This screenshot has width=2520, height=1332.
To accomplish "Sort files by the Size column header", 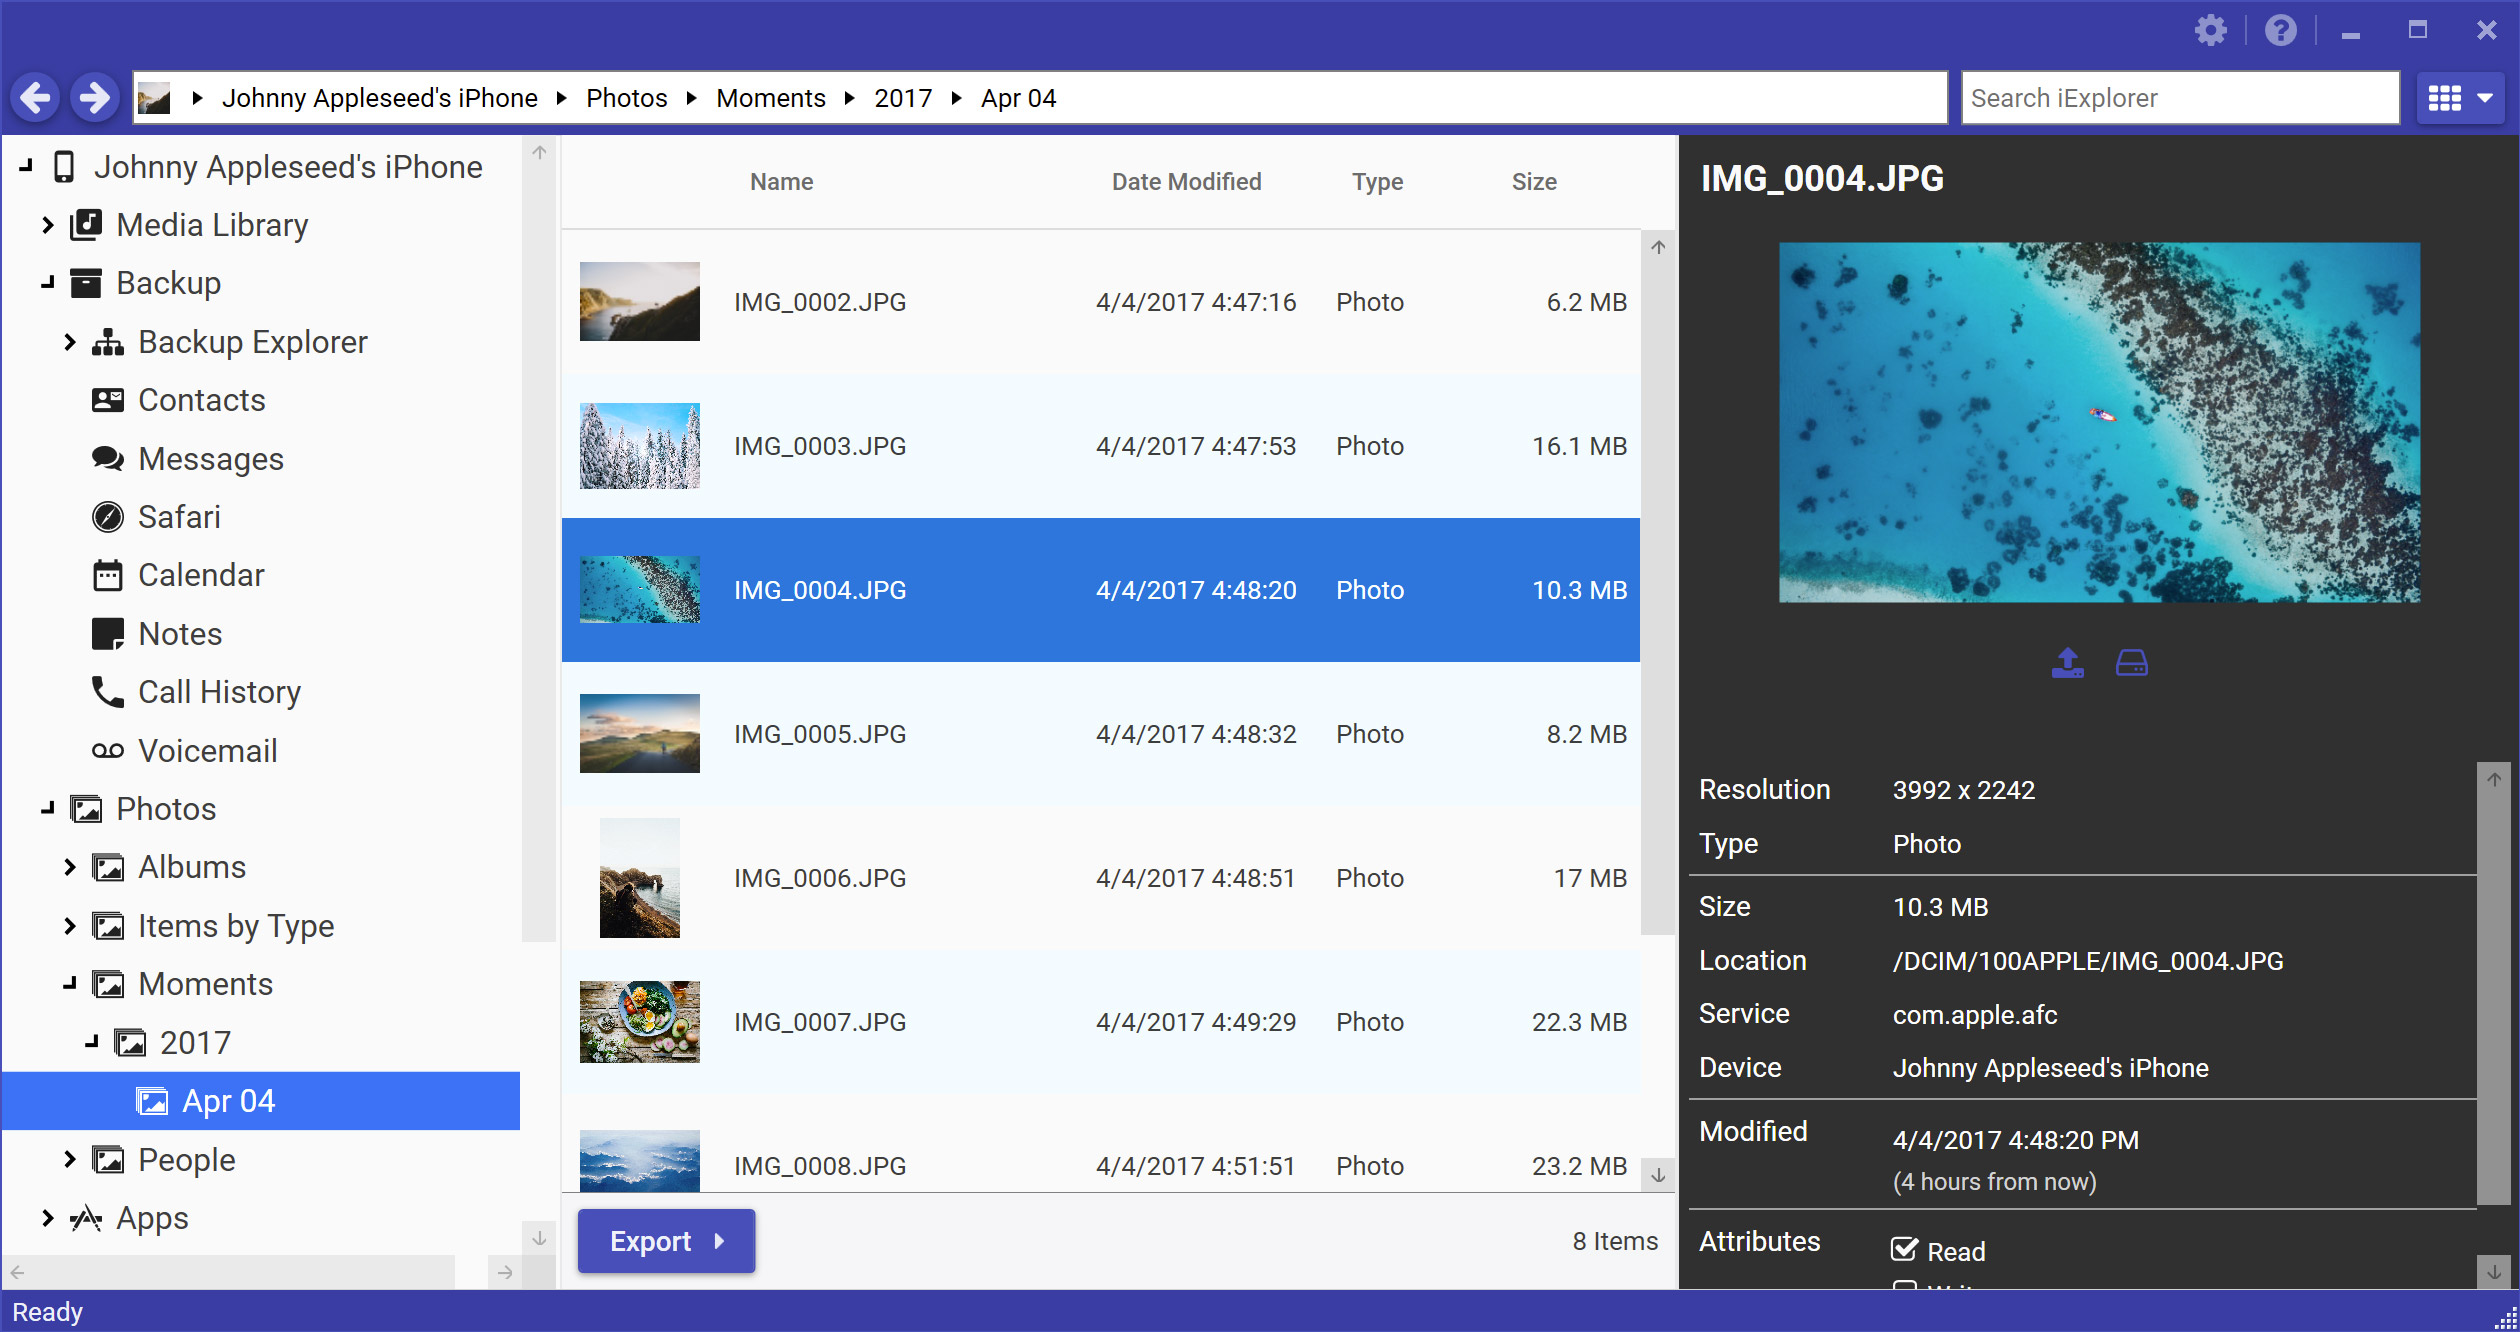I will coord(1533,182).
